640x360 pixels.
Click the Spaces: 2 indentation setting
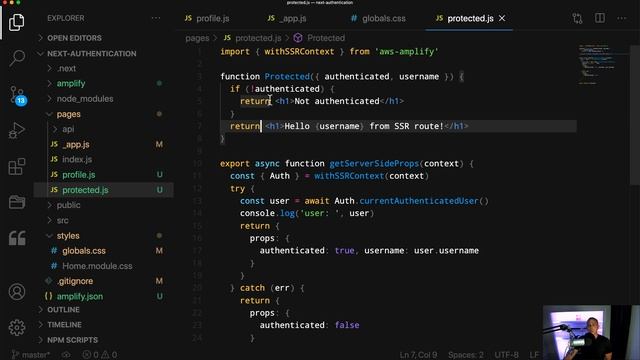coord(465,355)
